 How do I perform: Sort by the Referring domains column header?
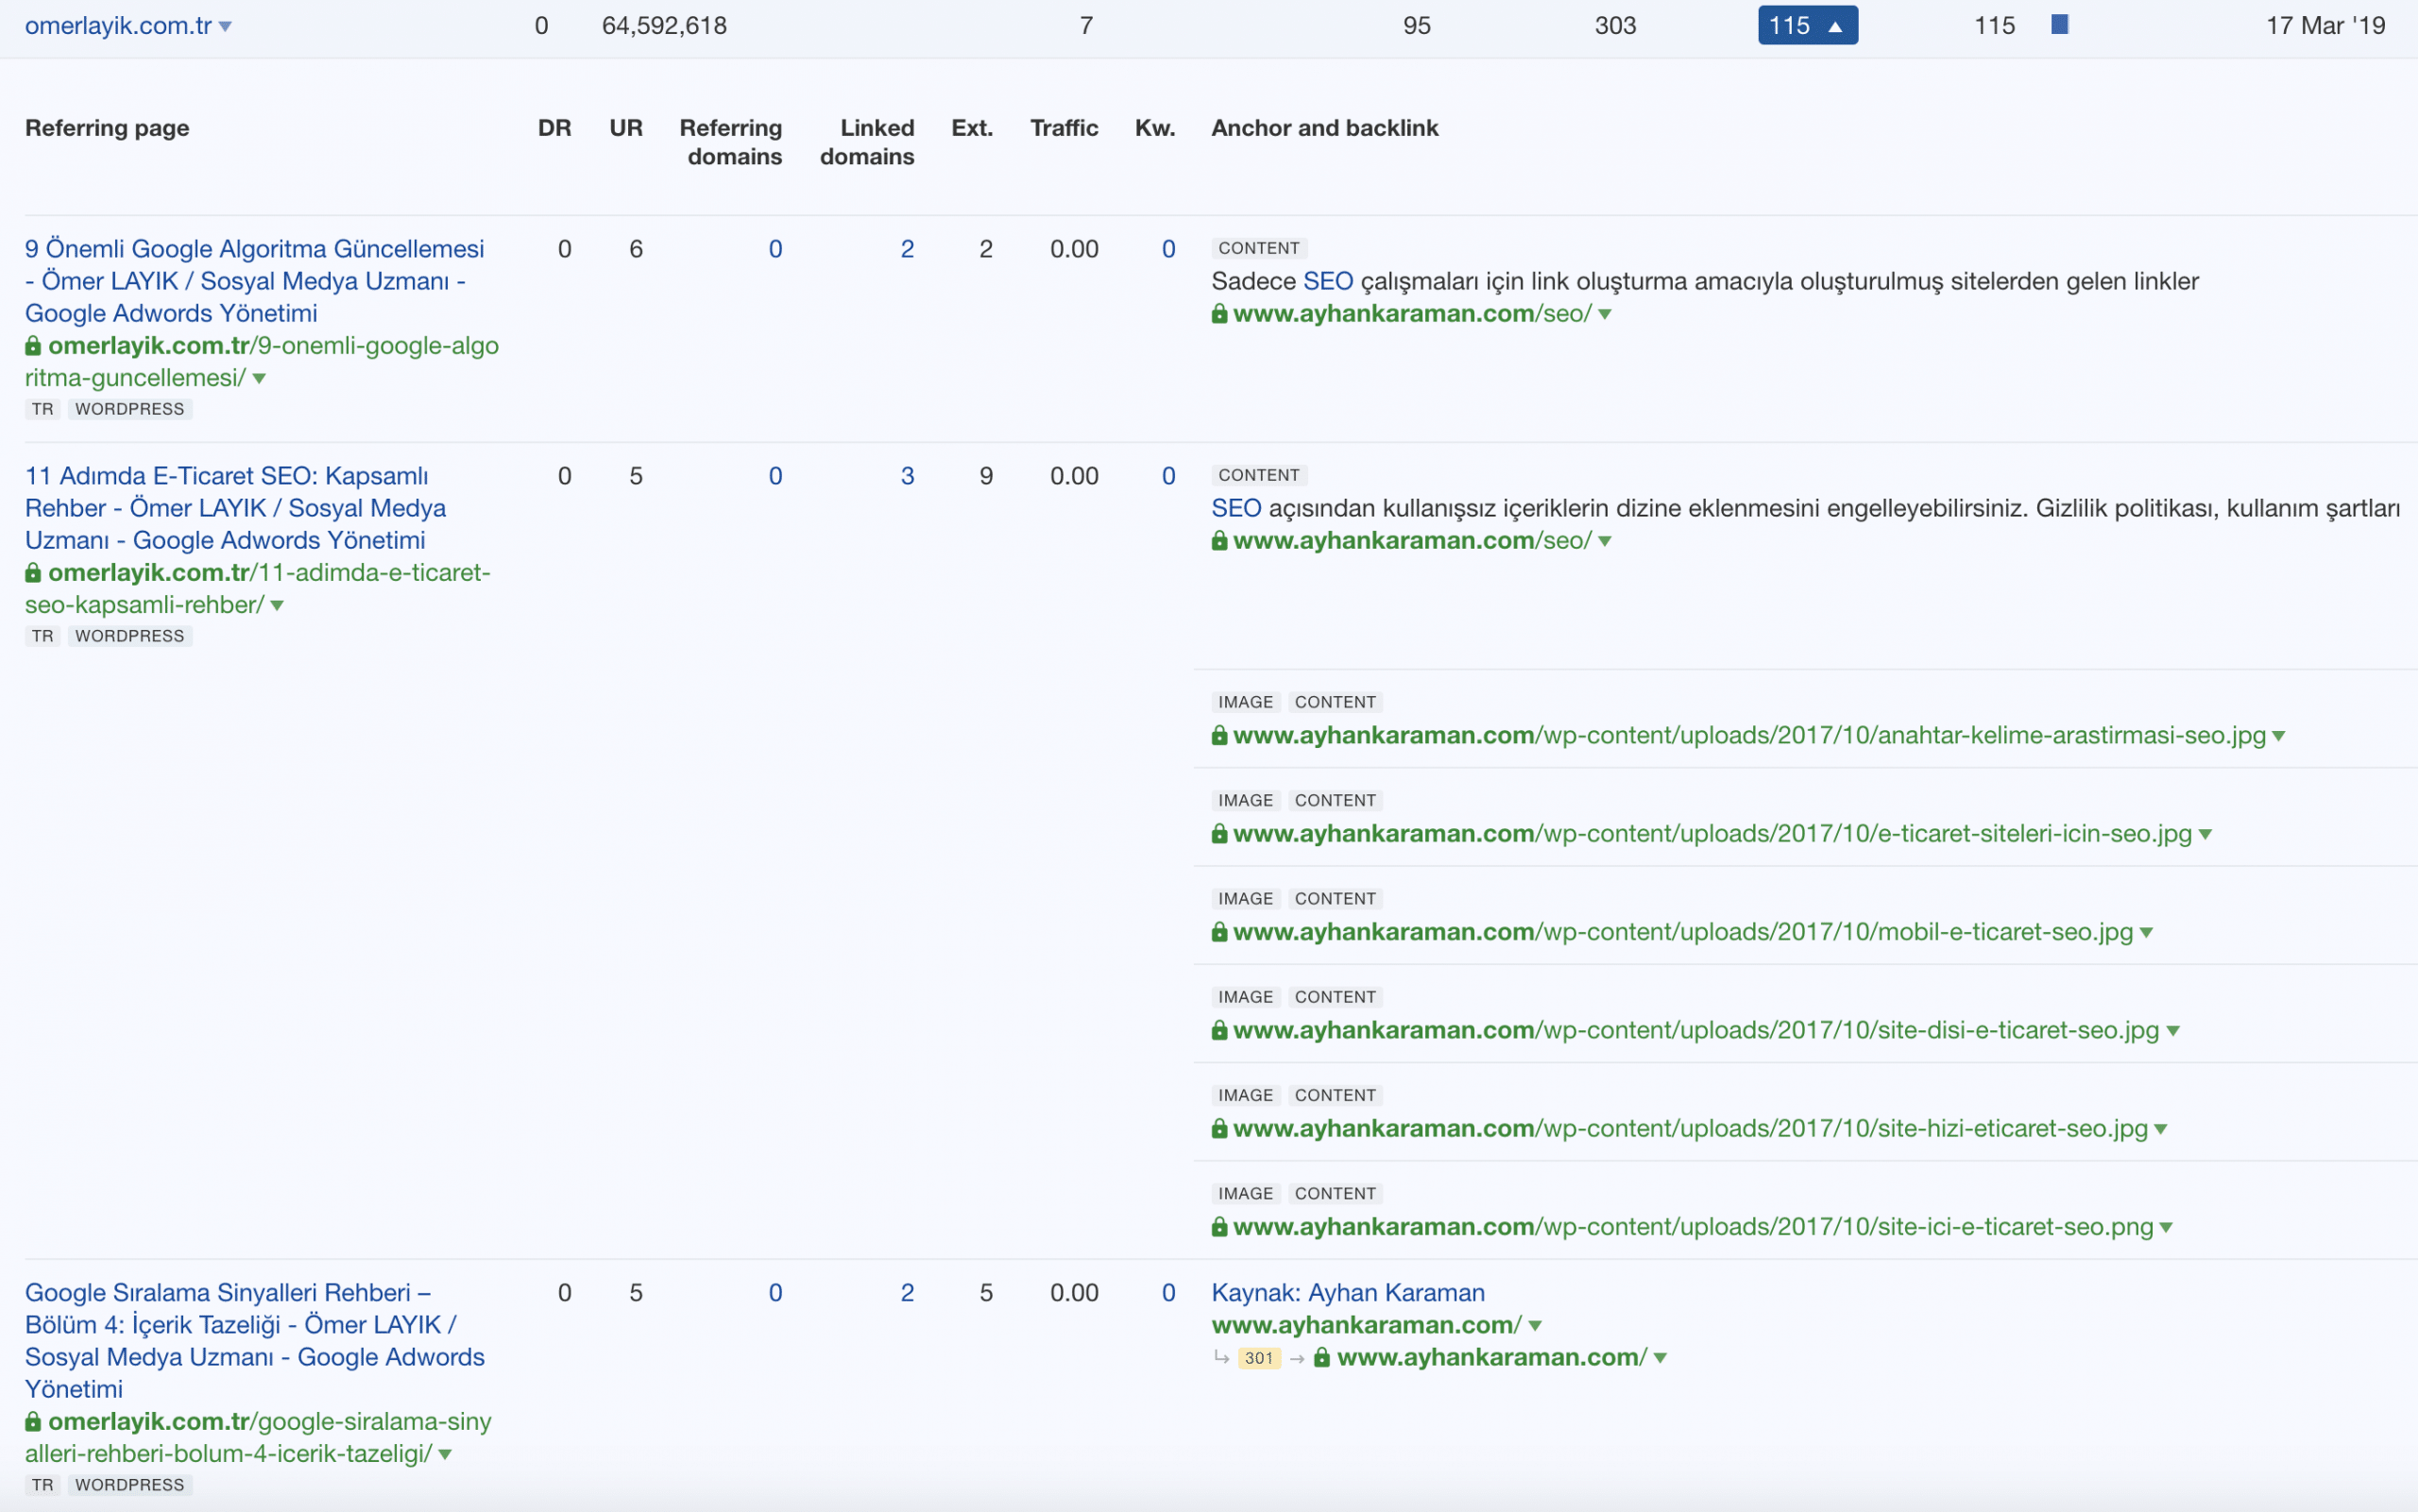(731, 142)
